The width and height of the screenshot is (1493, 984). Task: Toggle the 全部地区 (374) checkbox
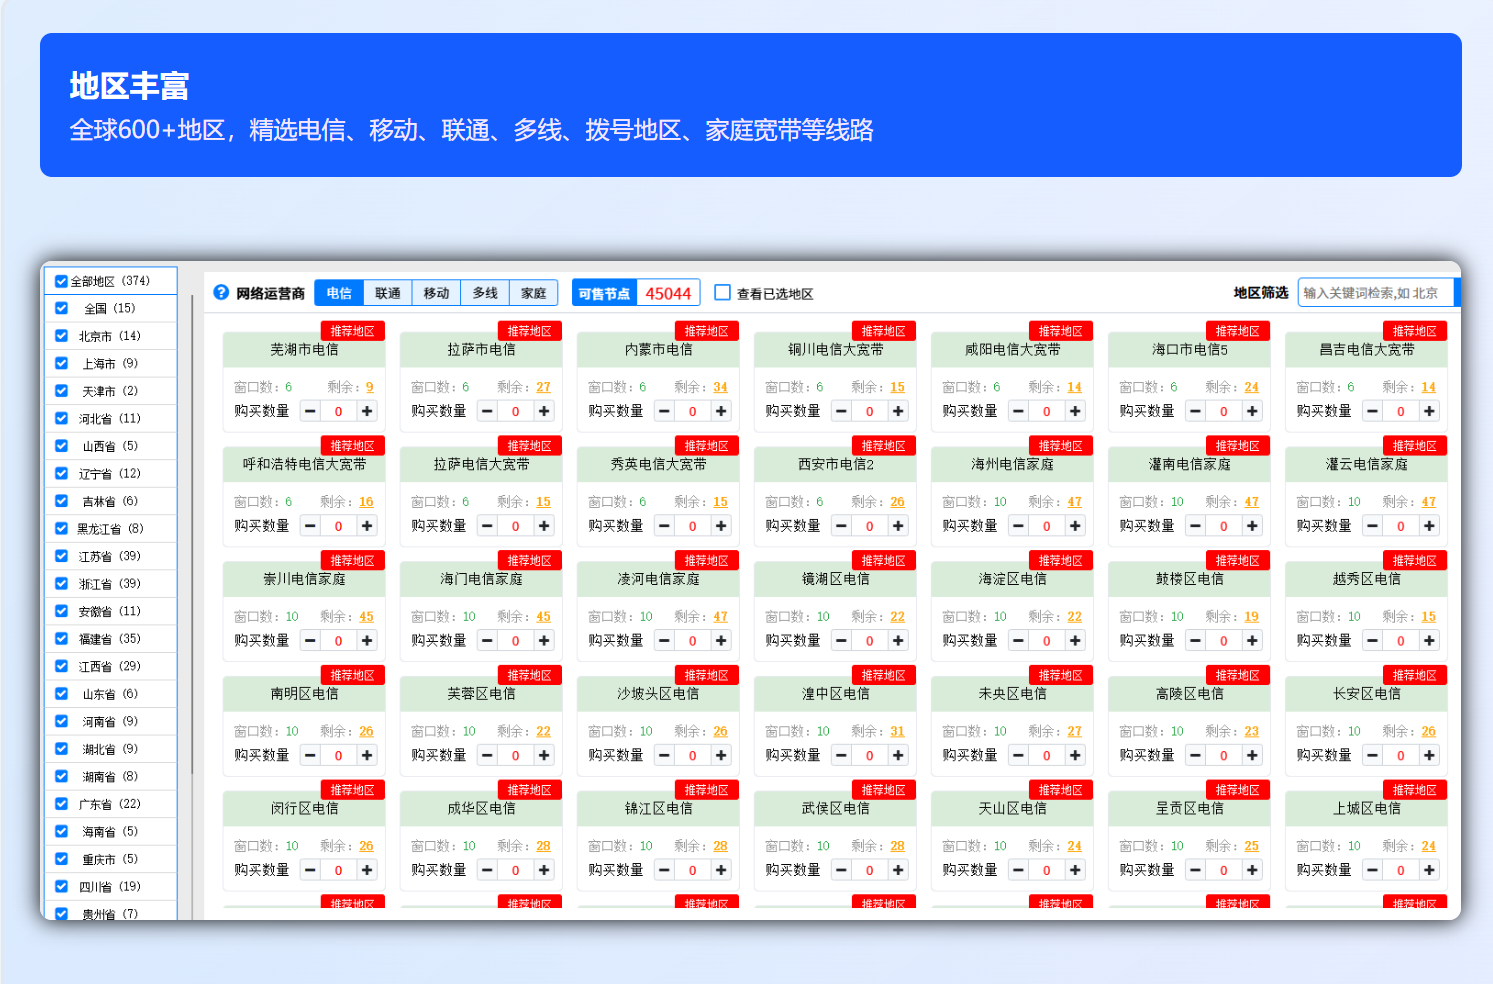62,282
